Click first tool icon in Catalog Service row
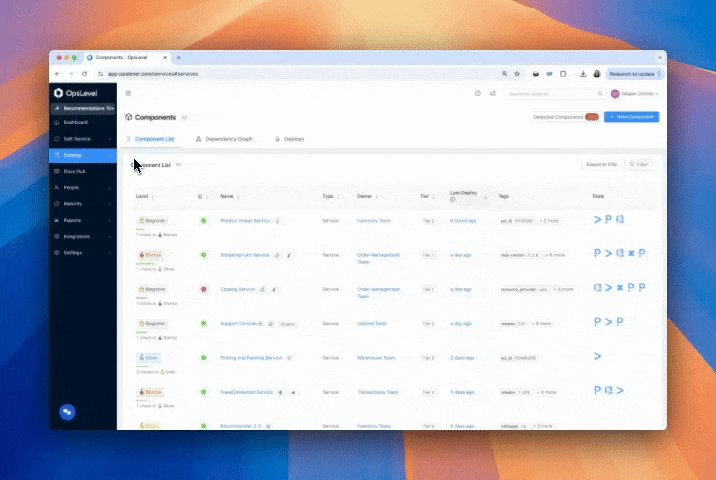This screenshot has width=716, height=480. [x=597, y=287]
